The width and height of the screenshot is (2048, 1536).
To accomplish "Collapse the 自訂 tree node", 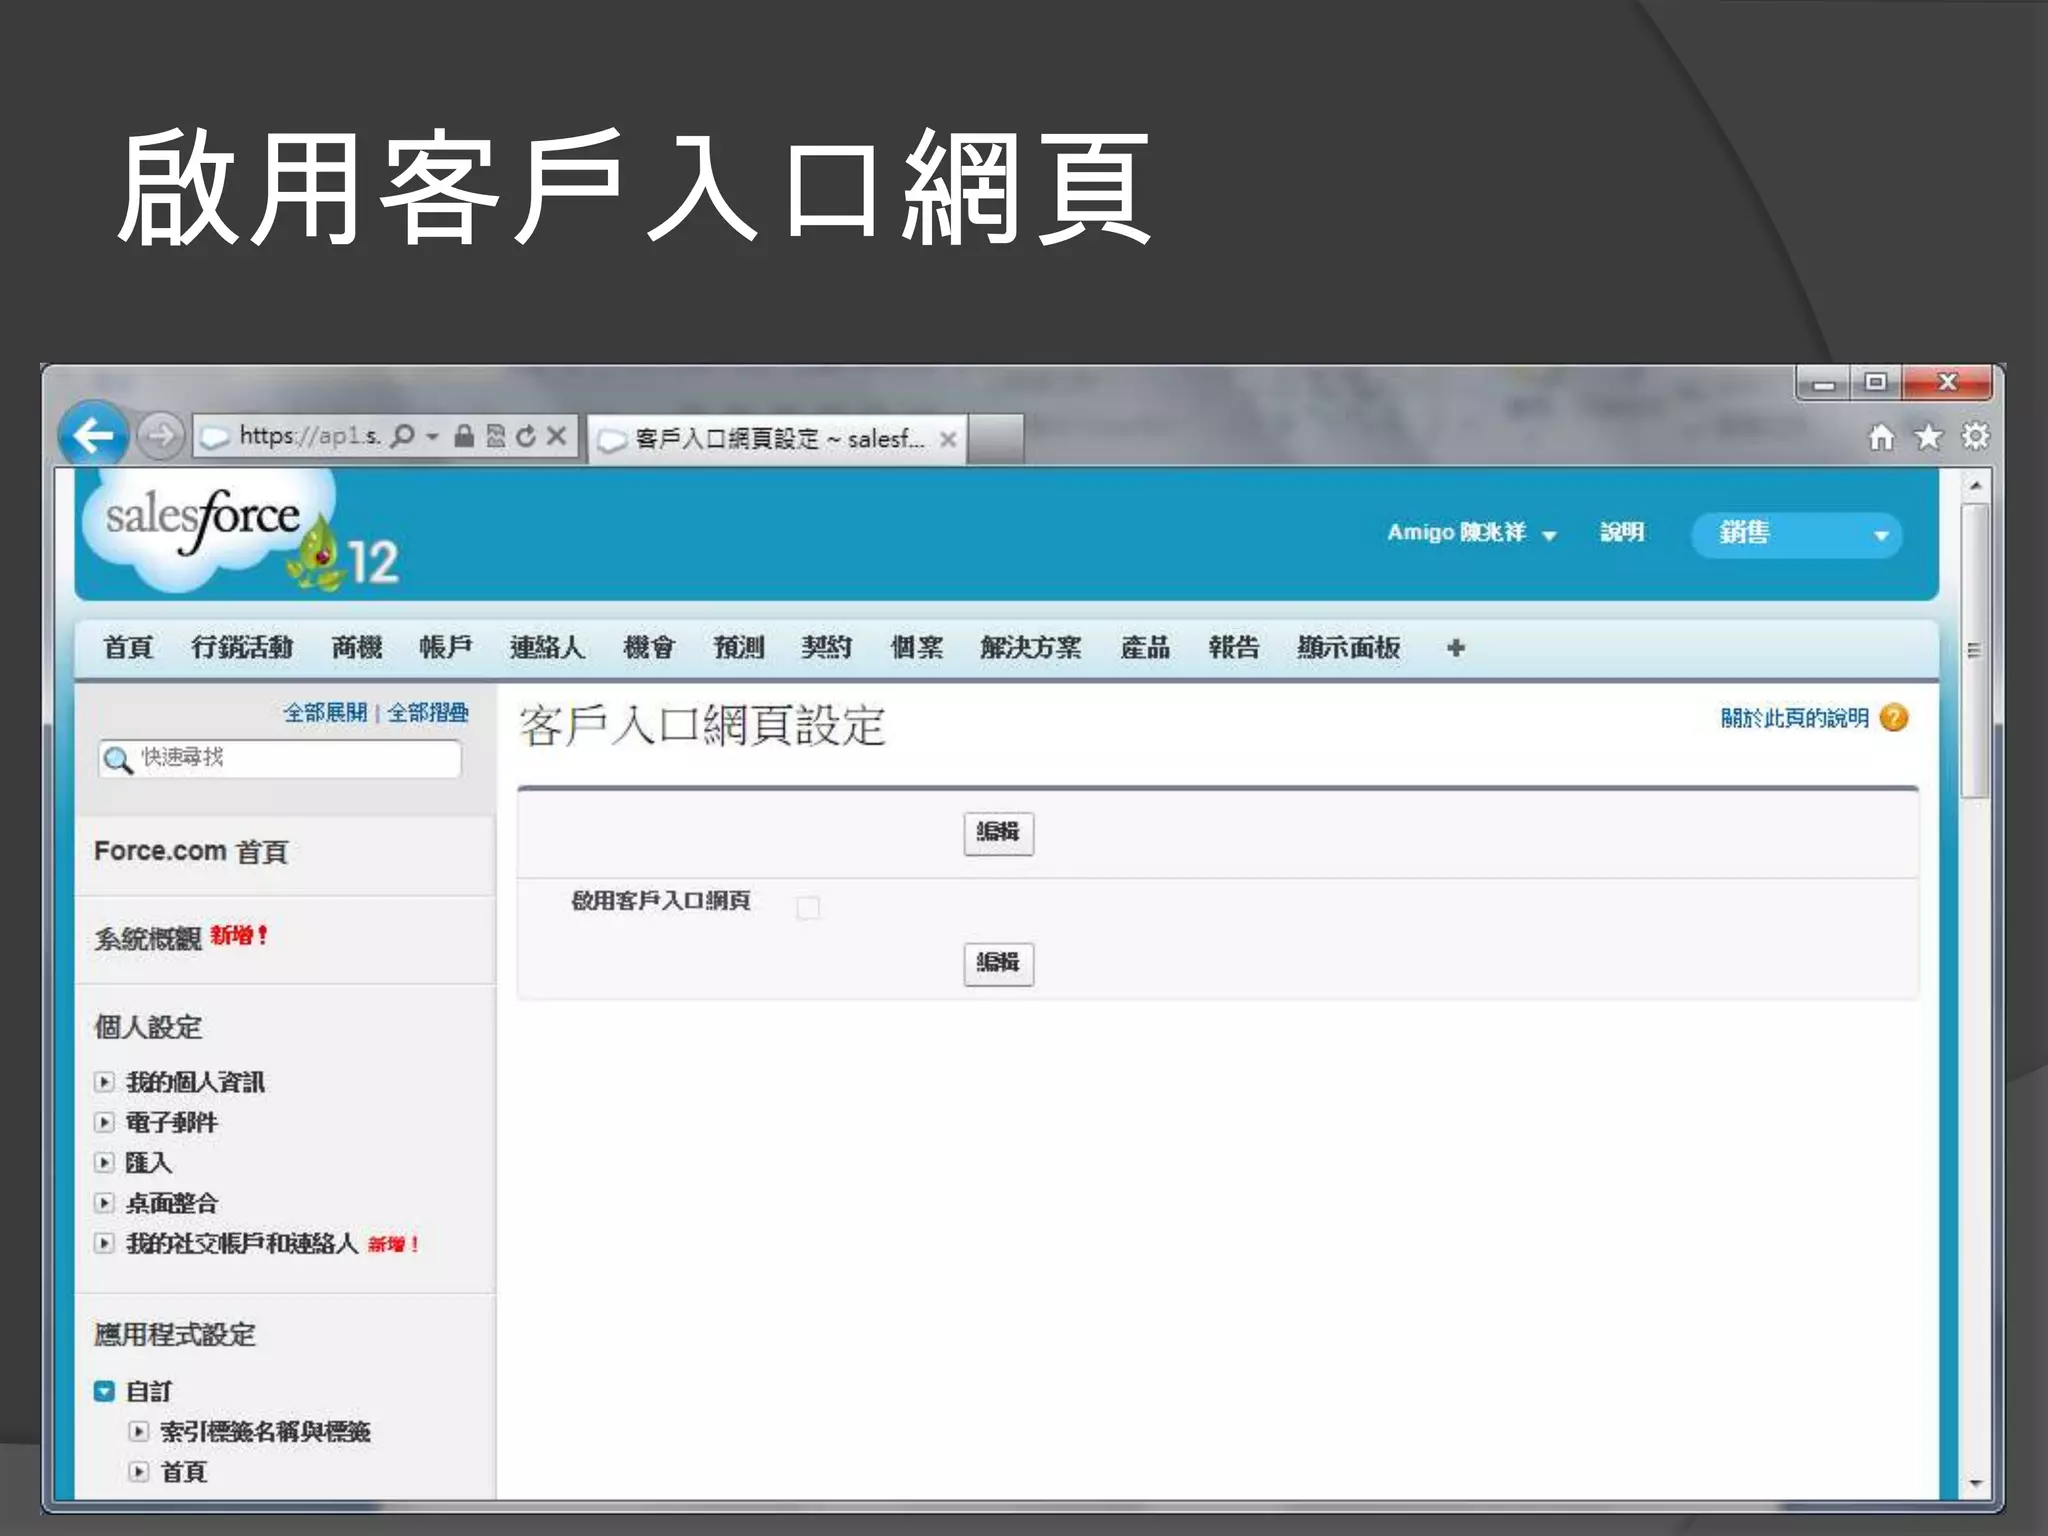I will tap(104, 1391).
